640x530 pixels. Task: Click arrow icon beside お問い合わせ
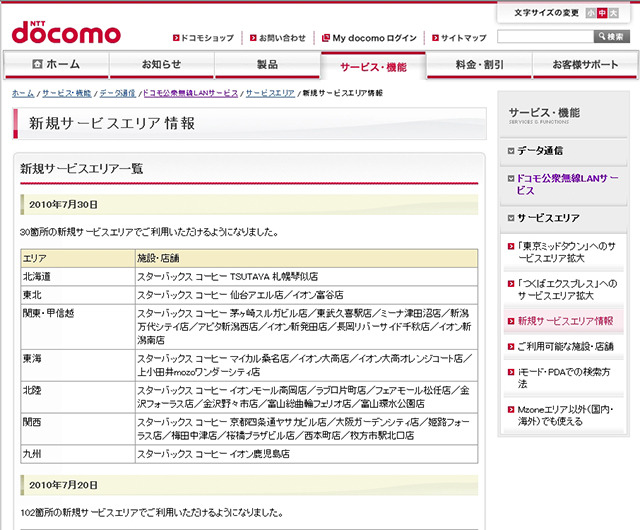pyautogui.click(x=253, y=38)
